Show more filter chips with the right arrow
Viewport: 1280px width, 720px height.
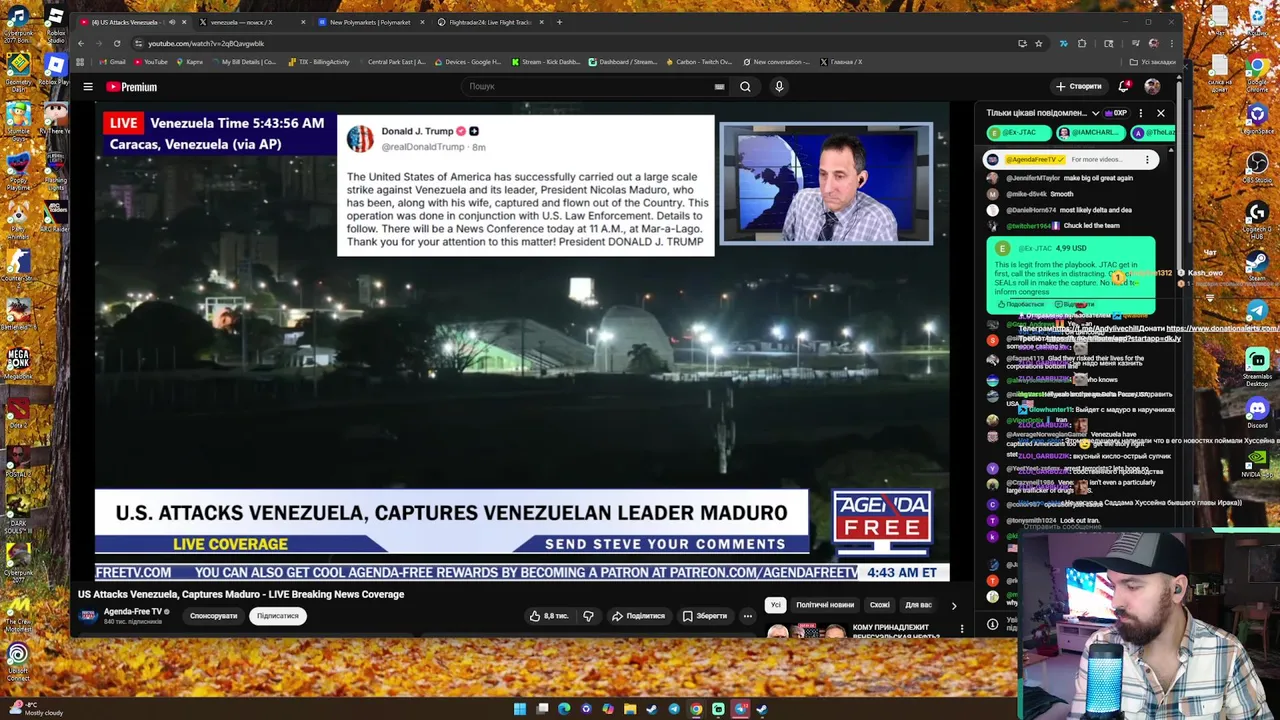point(953,605)
